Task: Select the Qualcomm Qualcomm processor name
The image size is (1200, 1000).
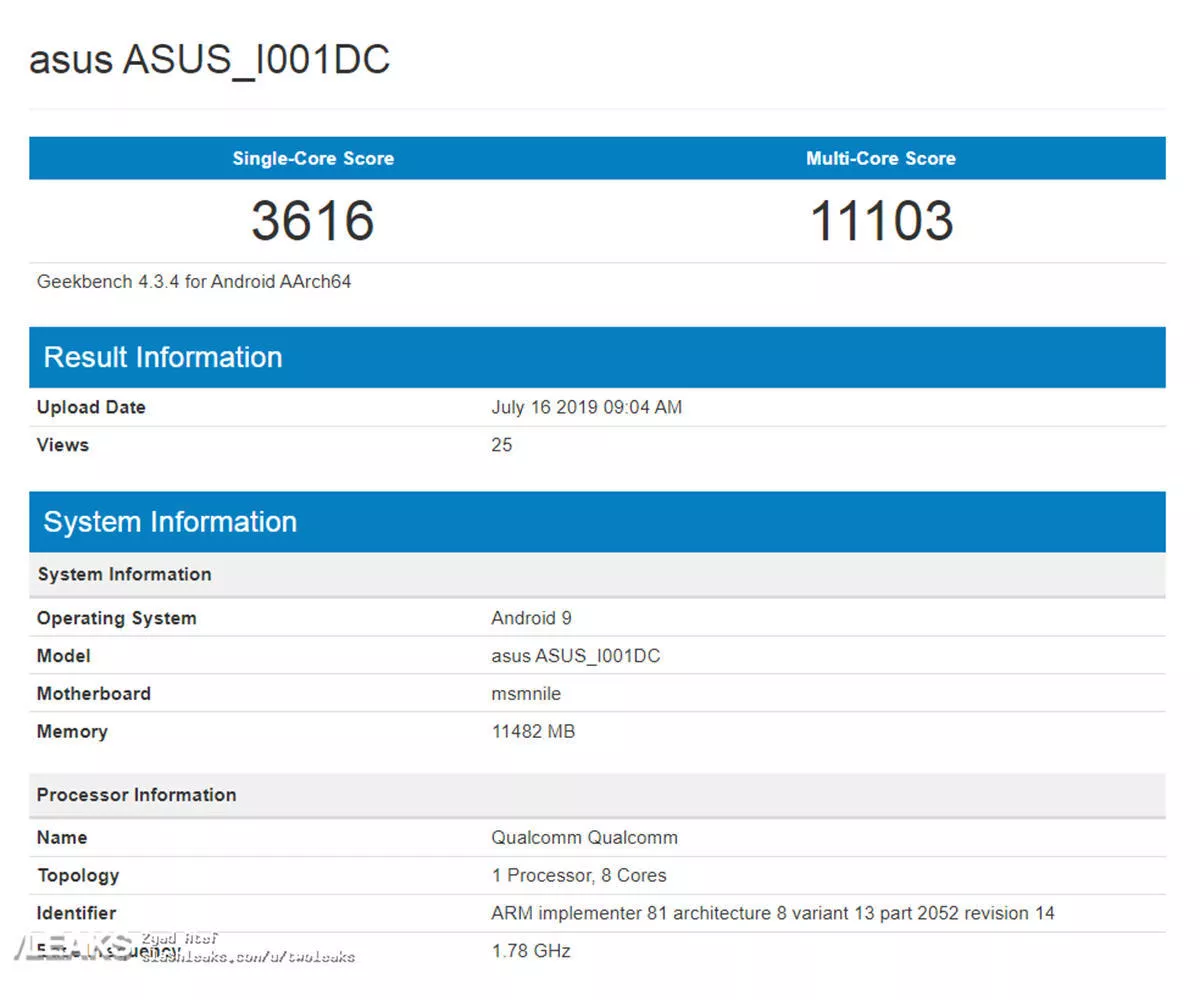Action: tap(584, 838)
